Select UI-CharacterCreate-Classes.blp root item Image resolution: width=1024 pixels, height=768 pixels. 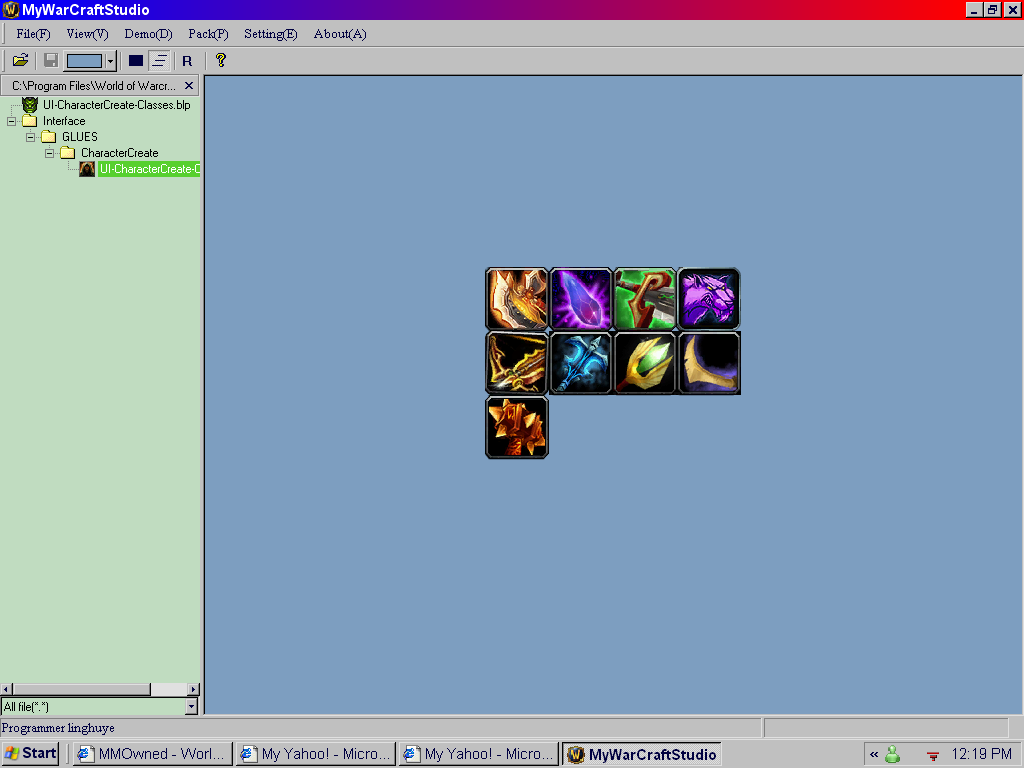click(x=117, y=104)
